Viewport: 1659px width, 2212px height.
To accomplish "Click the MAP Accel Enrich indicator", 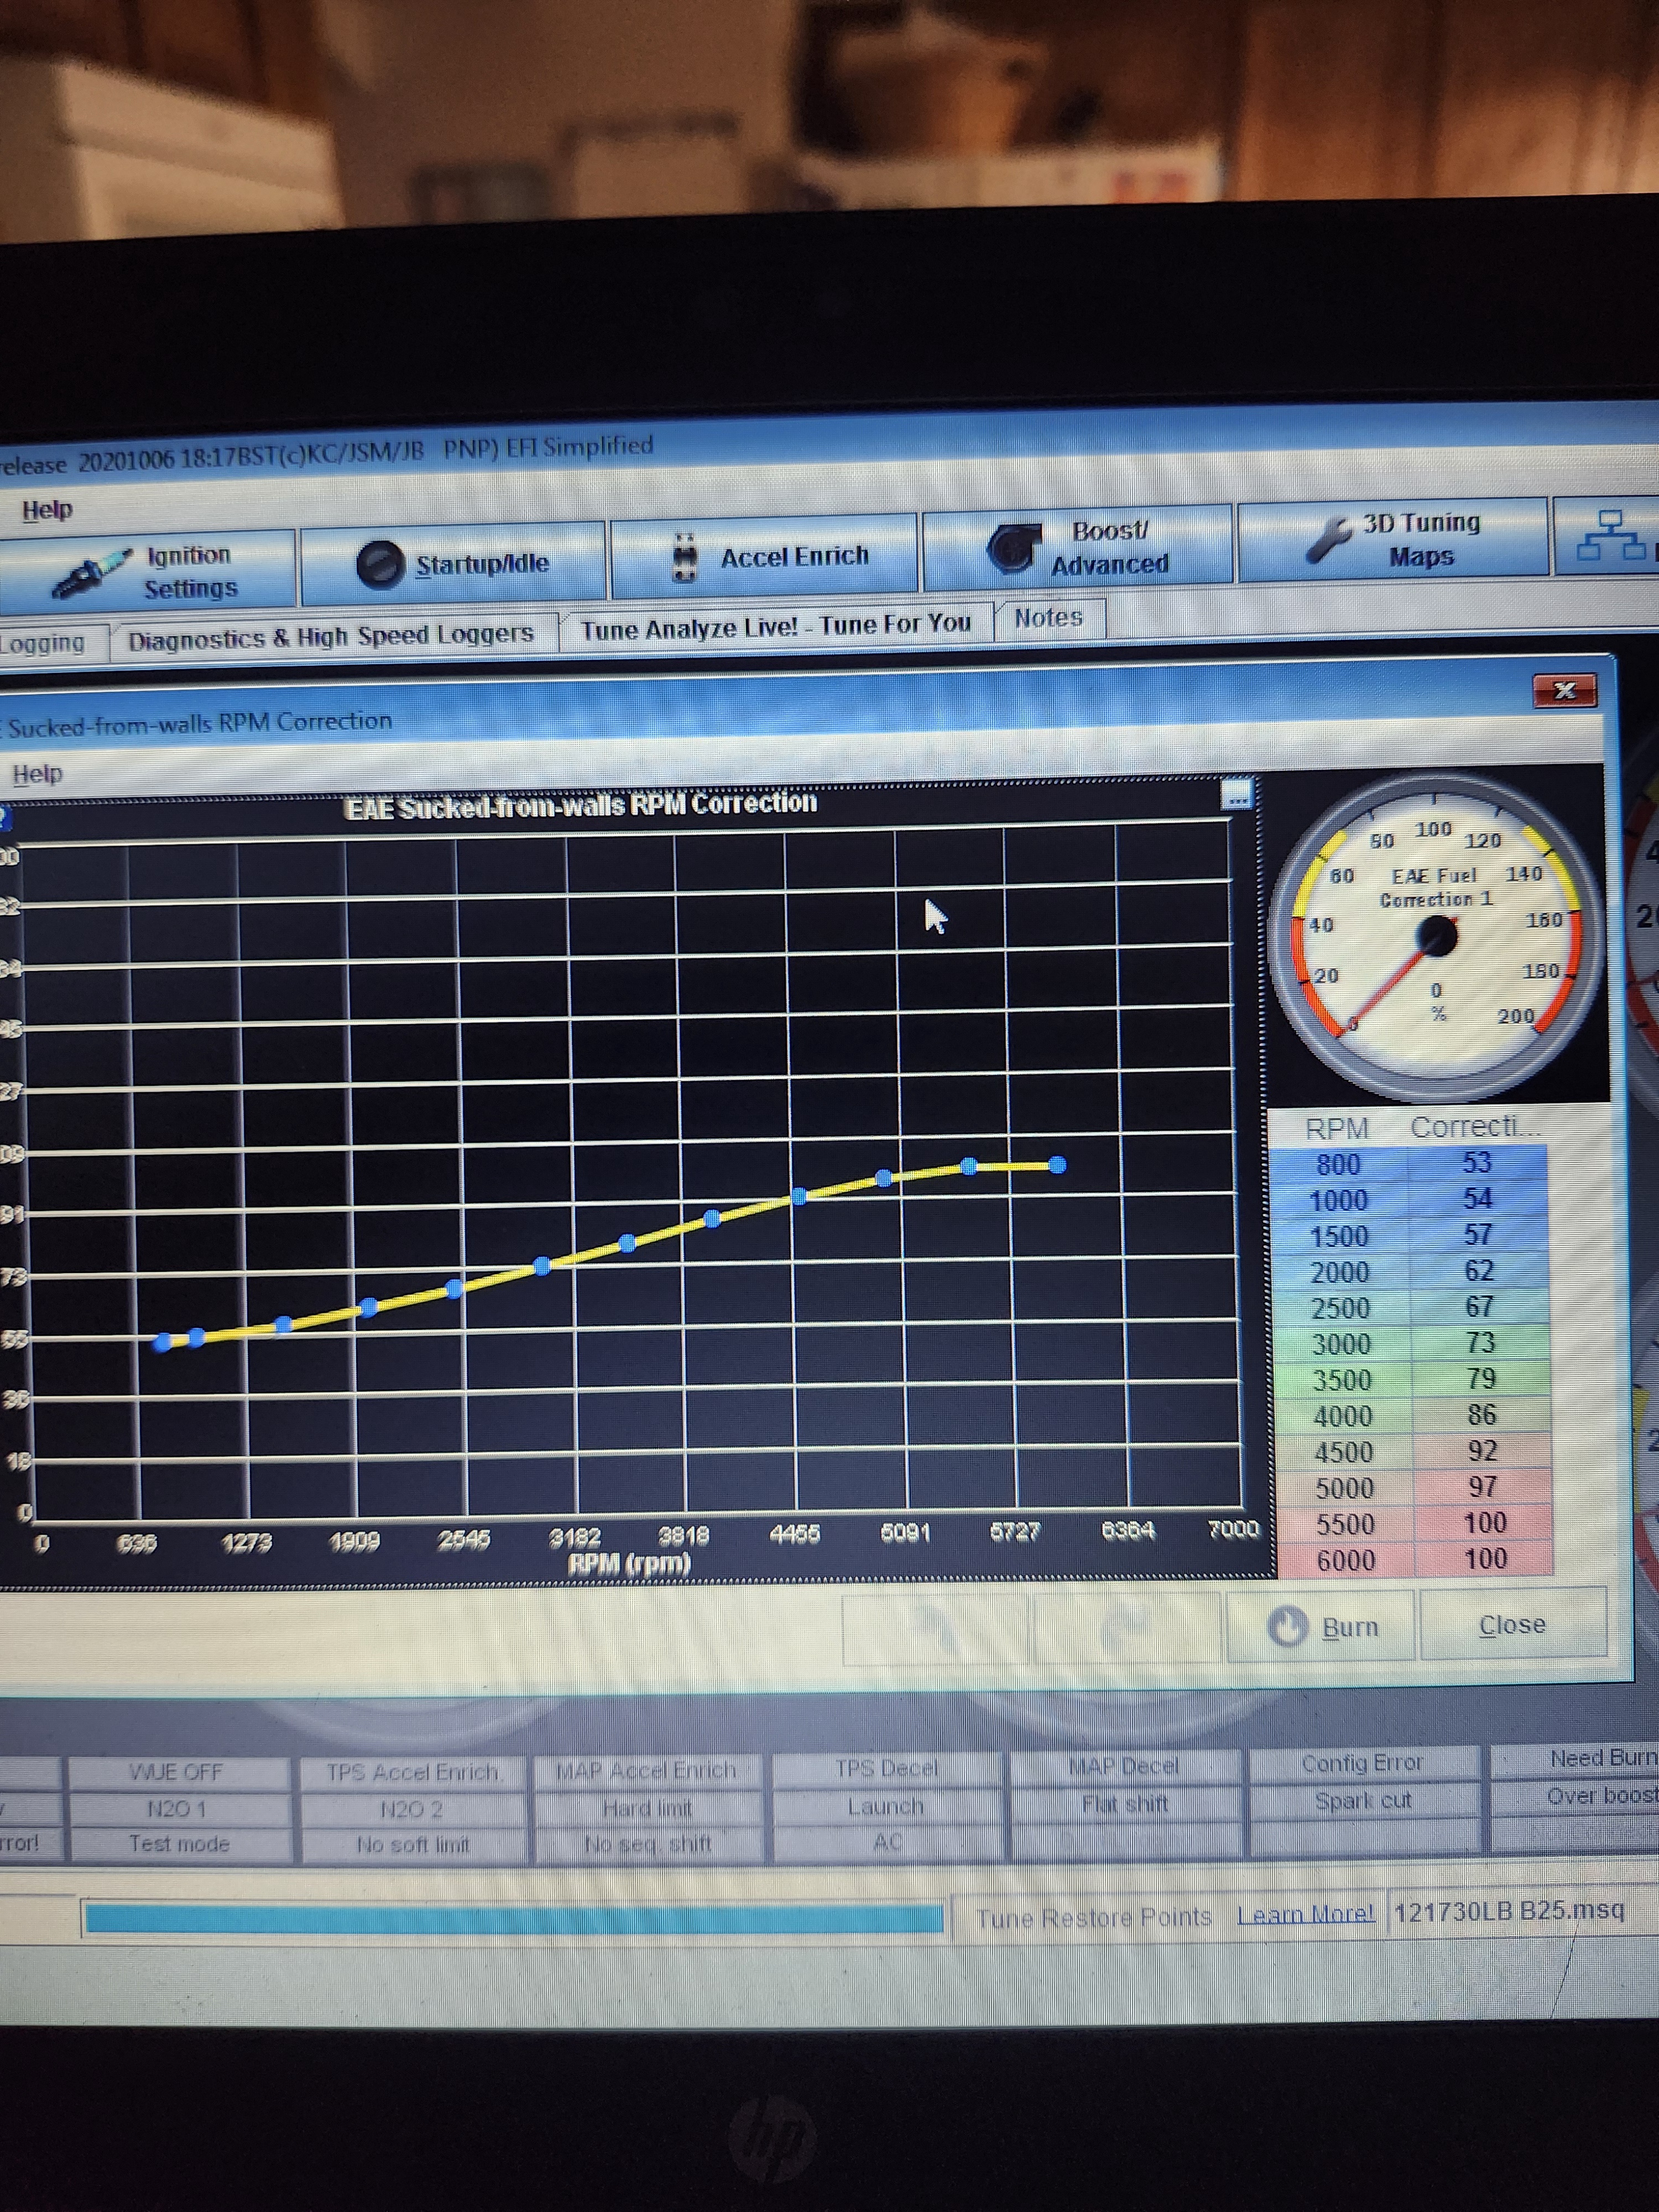I will 646,1770.
